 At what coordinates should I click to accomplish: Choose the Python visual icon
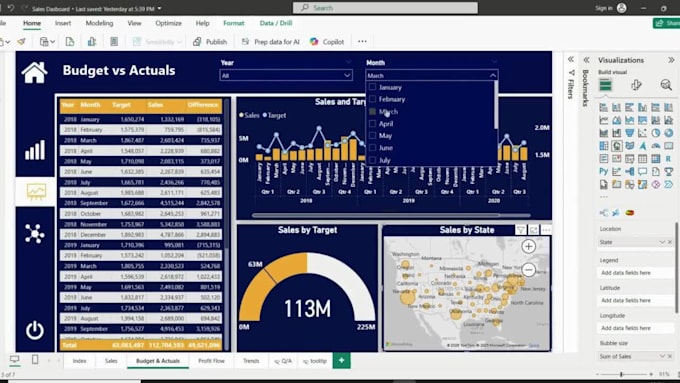point(604,171)
